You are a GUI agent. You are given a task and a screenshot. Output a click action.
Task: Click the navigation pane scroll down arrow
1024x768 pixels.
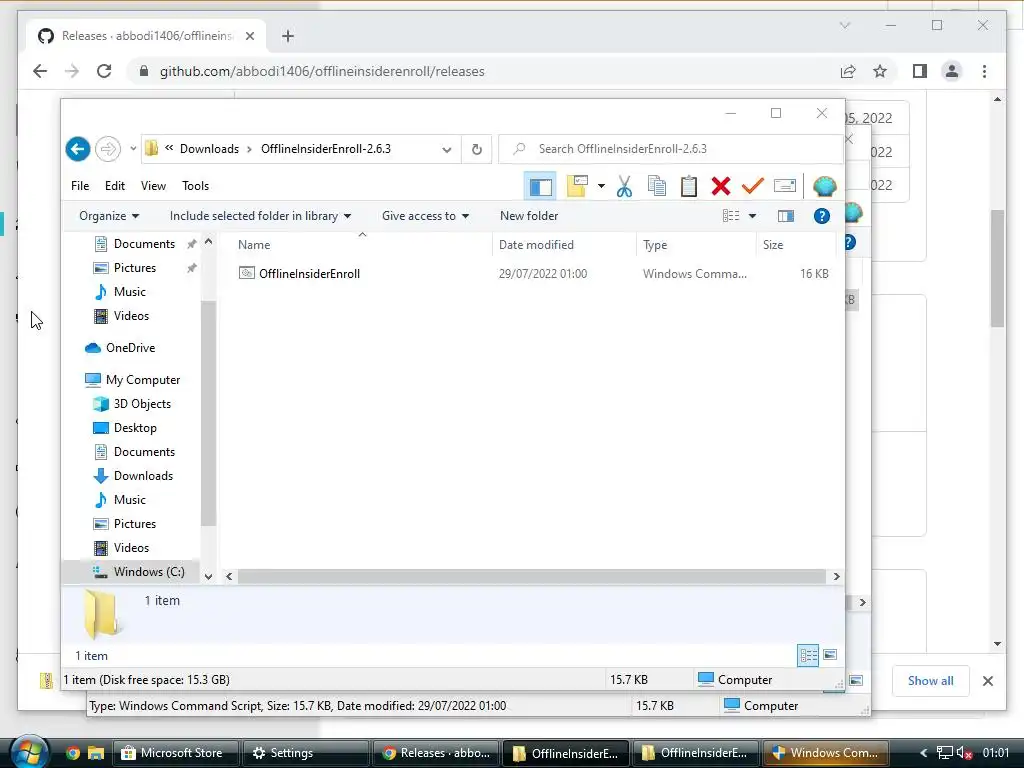tap(208, 577)
